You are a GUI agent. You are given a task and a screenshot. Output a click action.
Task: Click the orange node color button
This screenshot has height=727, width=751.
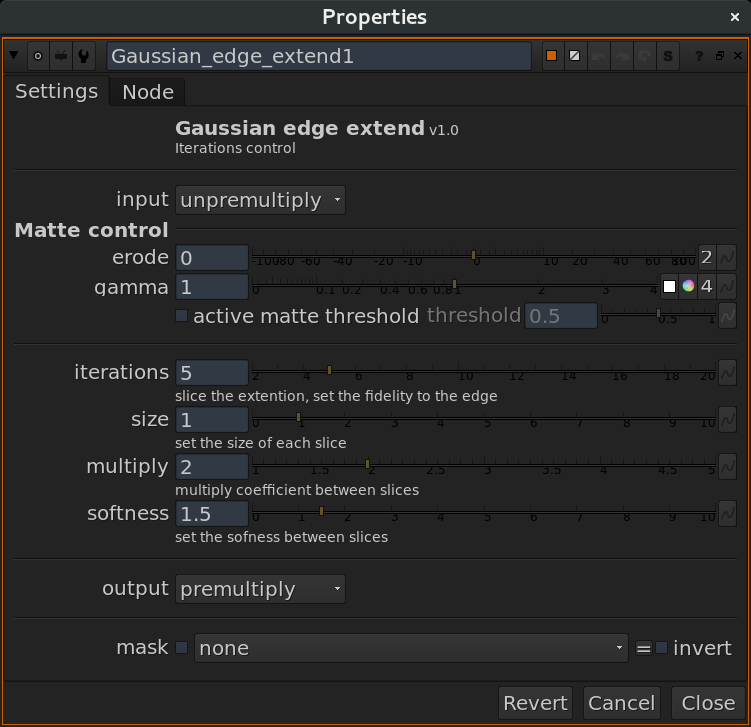551,56
